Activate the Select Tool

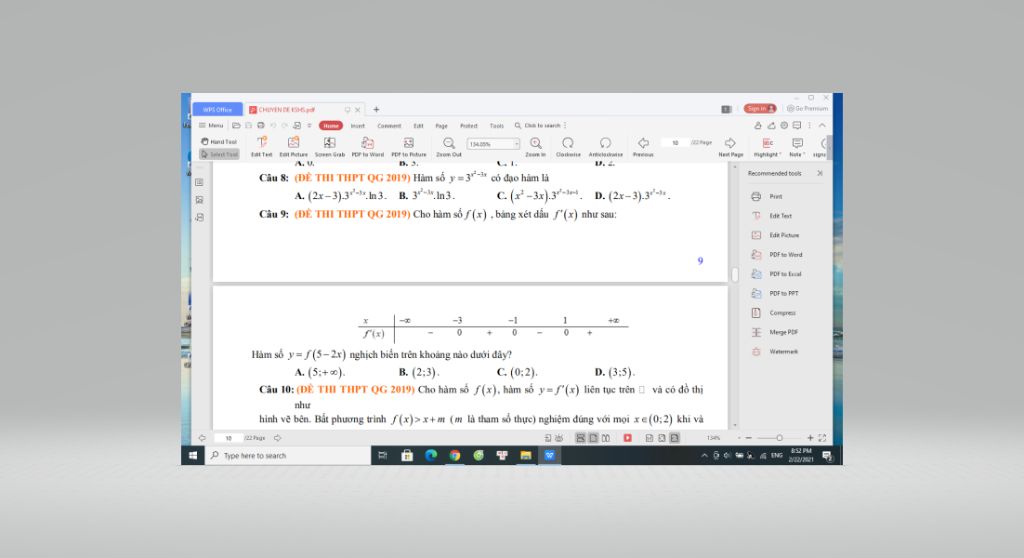click(219, 155)
